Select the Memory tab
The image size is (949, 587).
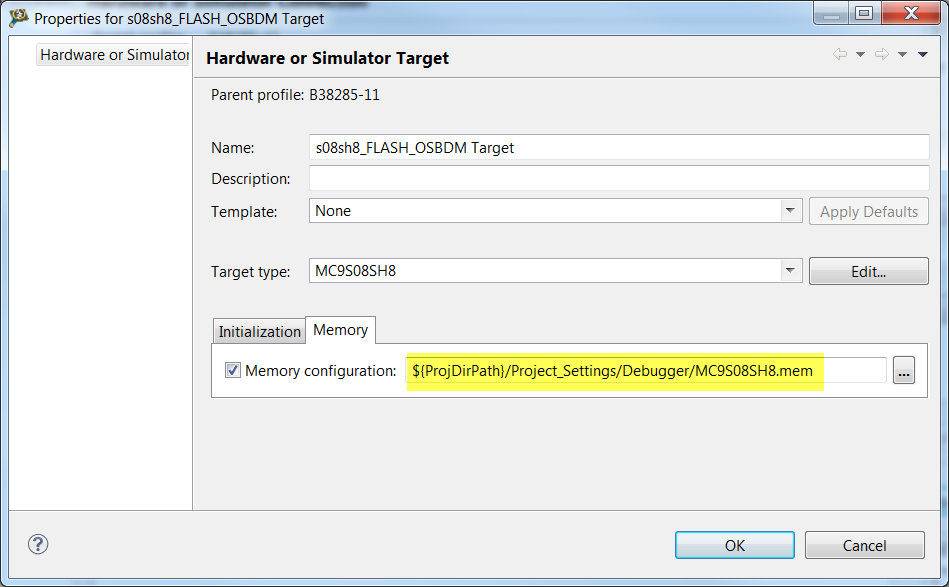pos(340,330)
